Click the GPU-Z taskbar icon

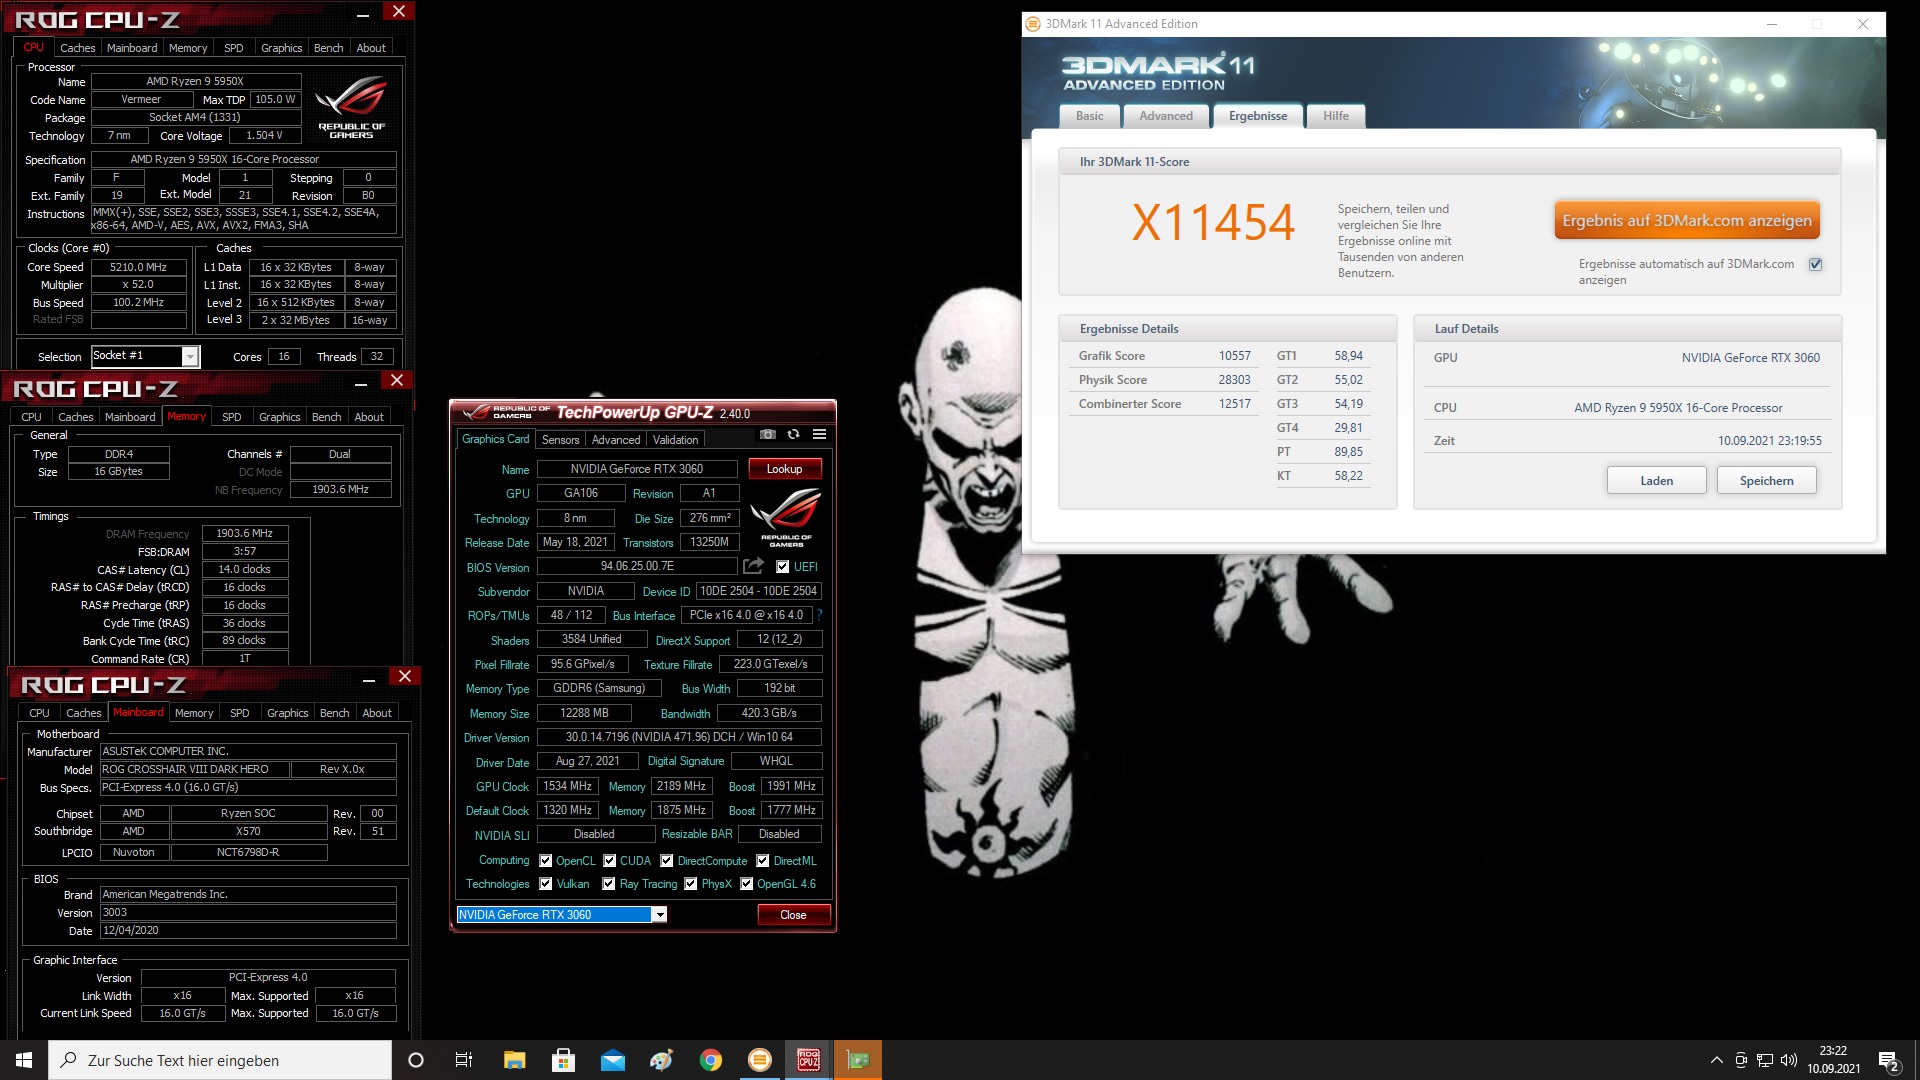pos(858,1060)
